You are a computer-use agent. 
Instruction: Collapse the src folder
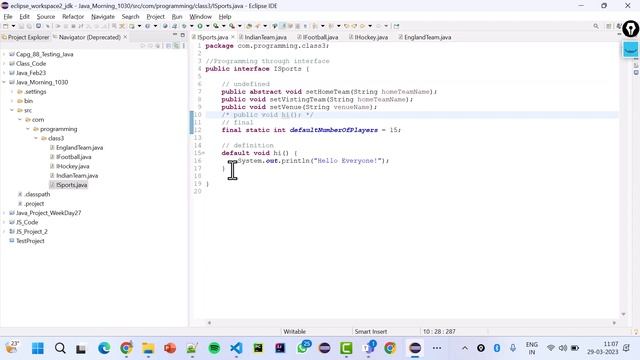coord(12,111)
